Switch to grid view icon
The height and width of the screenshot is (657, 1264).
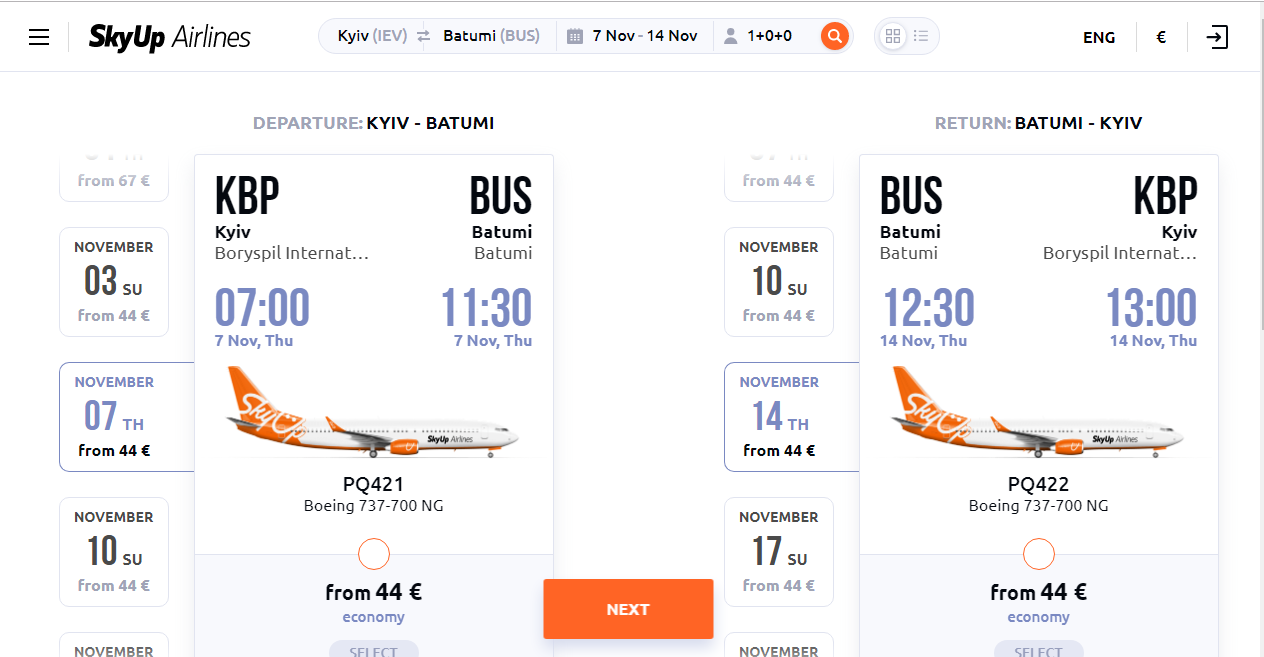(x=893, y=37)
